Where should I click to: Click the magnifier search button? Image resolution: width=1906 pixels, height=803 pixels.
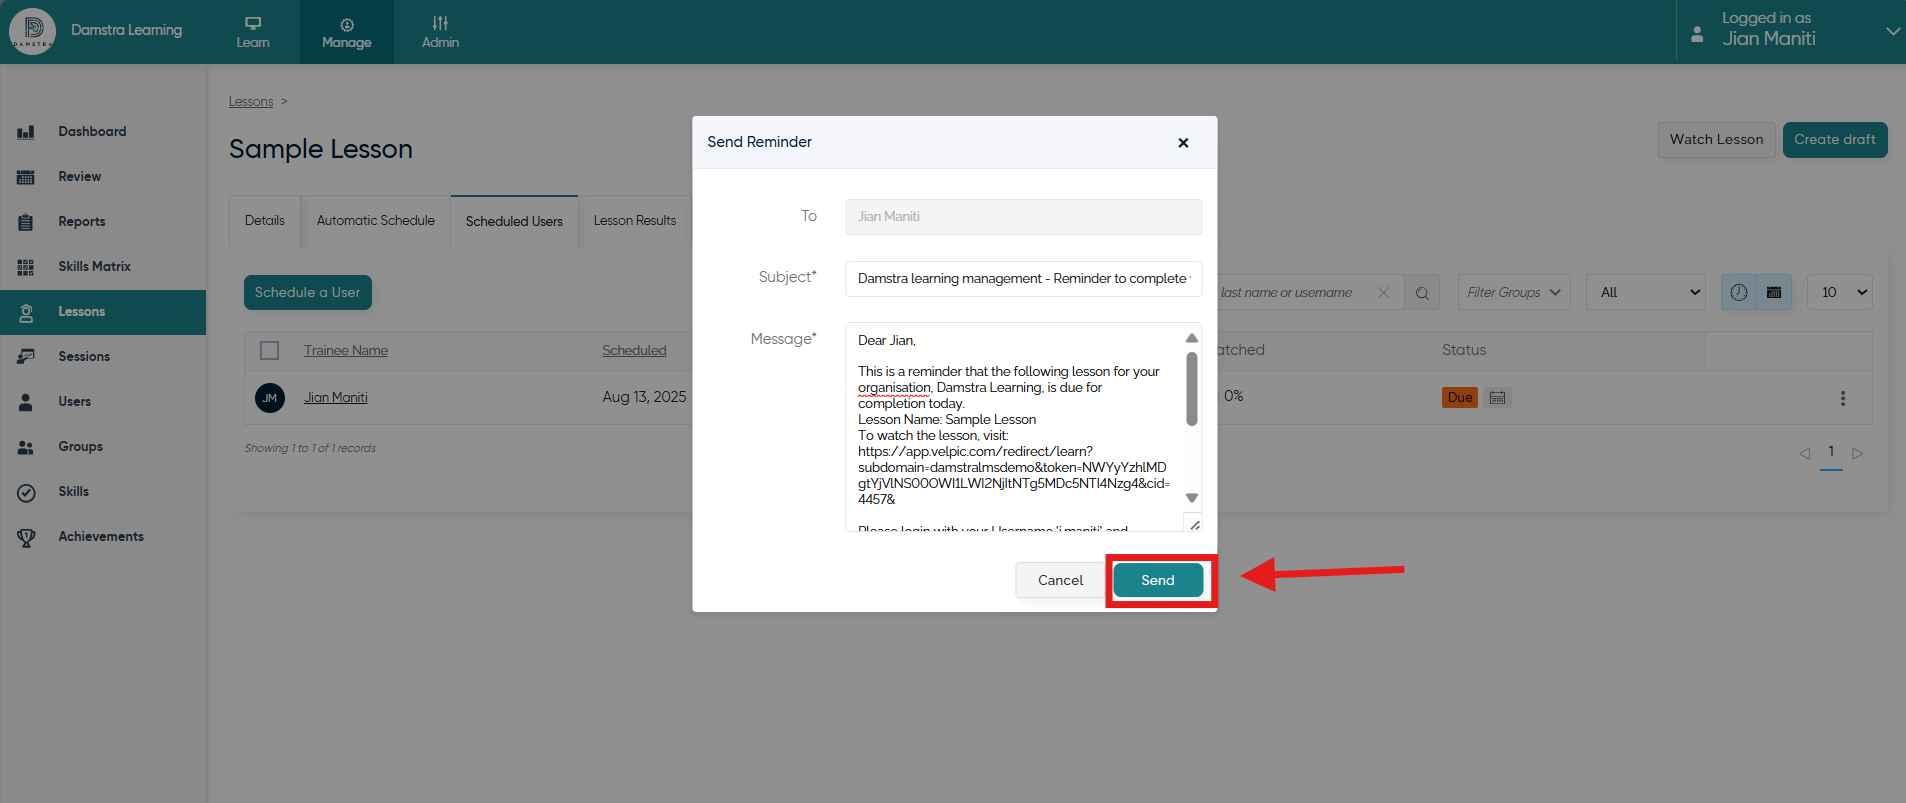(1422, 293)
